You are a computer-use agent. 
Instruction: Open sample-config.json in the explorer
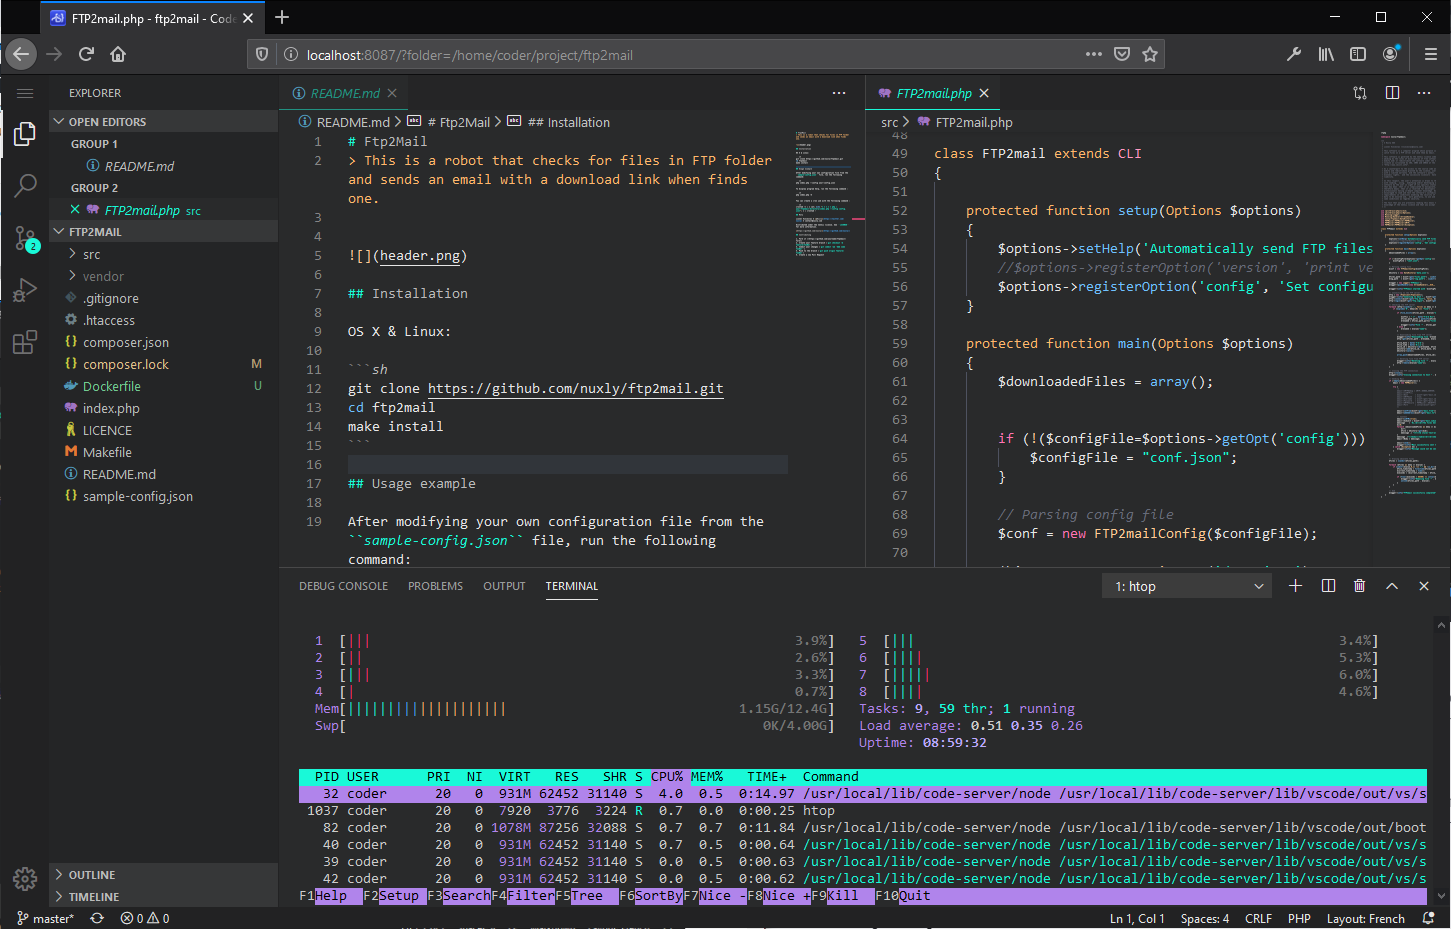[x=163, y=496]
